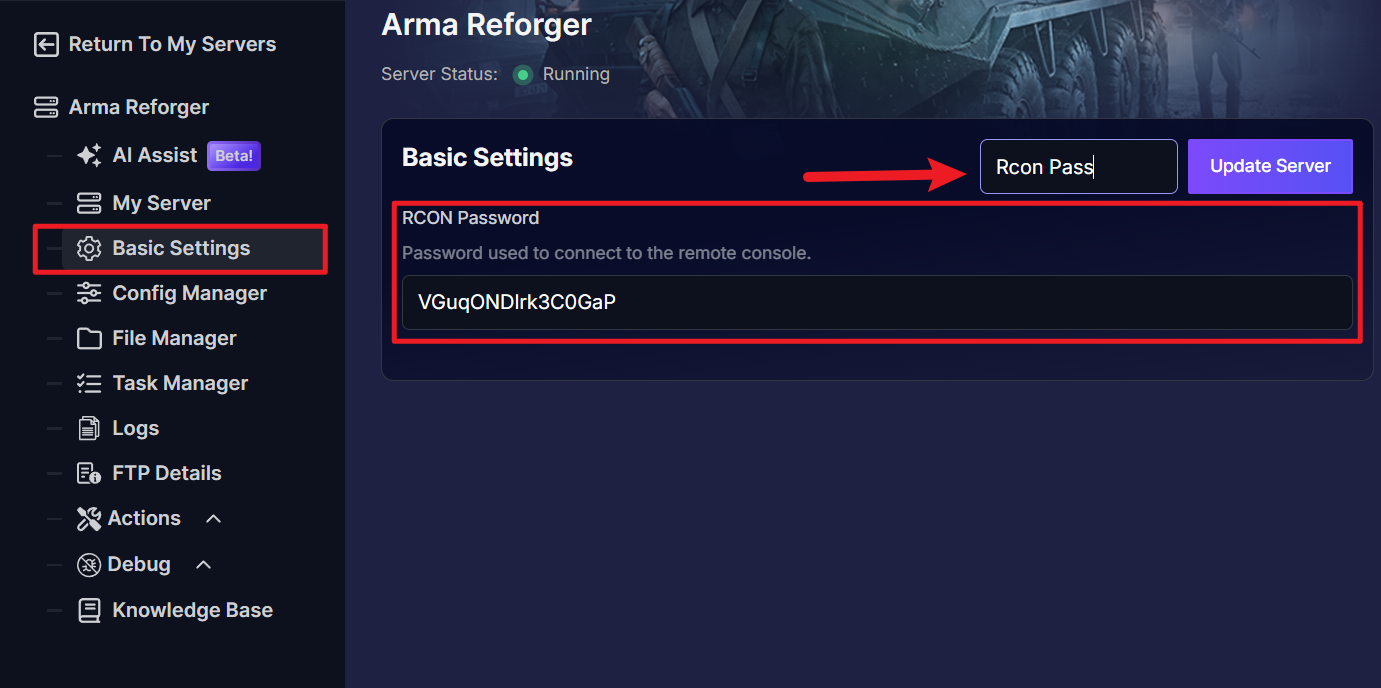Click the Update Server button

tap(1270, 166)
